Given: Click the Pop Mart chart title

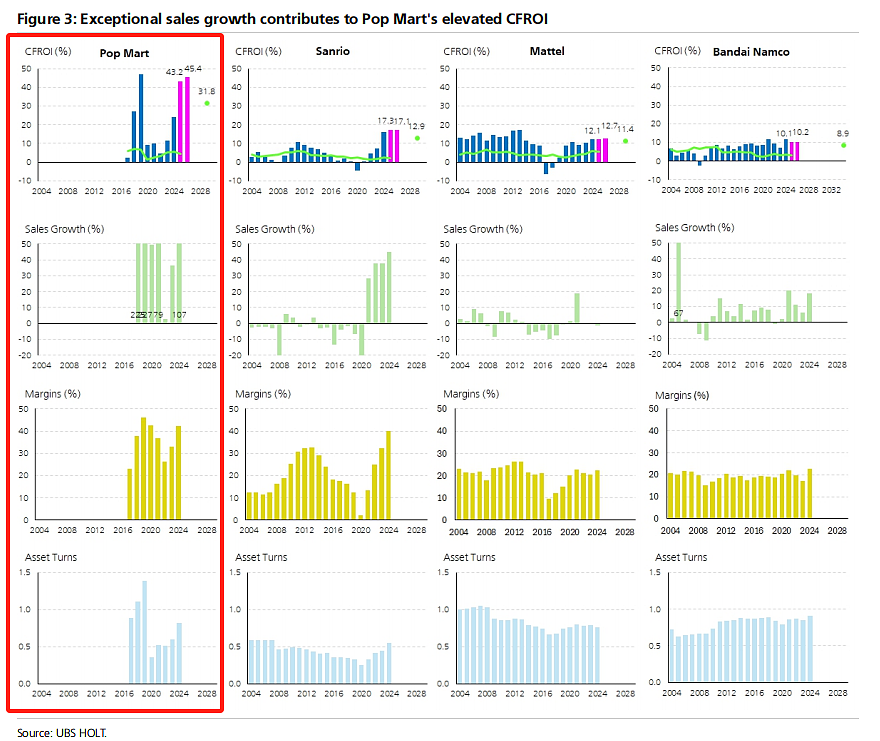Looking at the screenshot, I should click(x=124, y=53).
